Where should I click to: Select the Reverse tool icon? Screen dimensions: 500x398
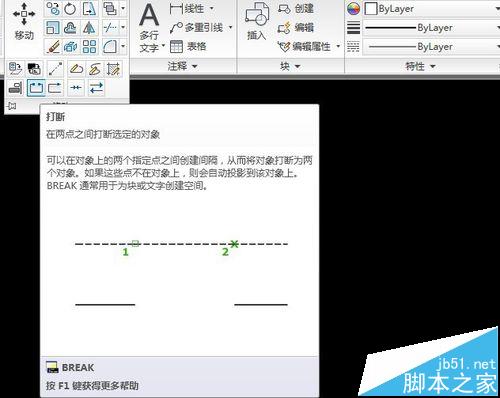tap(96, 88)
